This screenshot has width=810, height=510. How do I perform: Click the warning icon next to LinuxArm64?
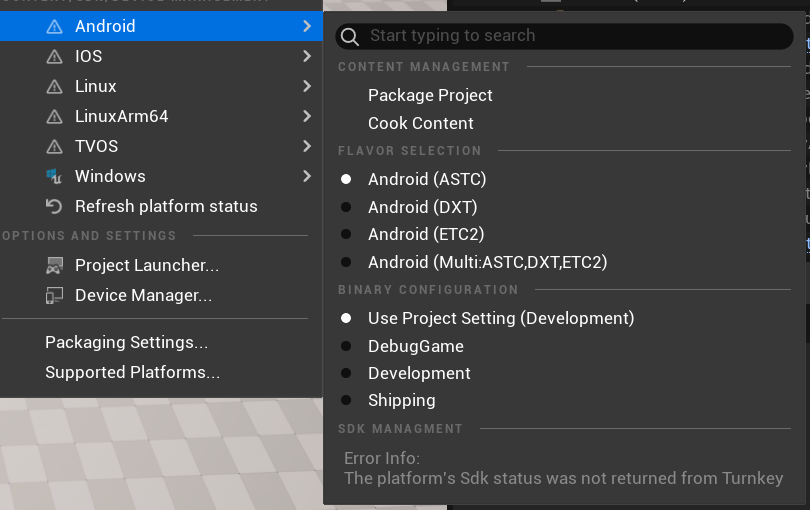[54, 116]
